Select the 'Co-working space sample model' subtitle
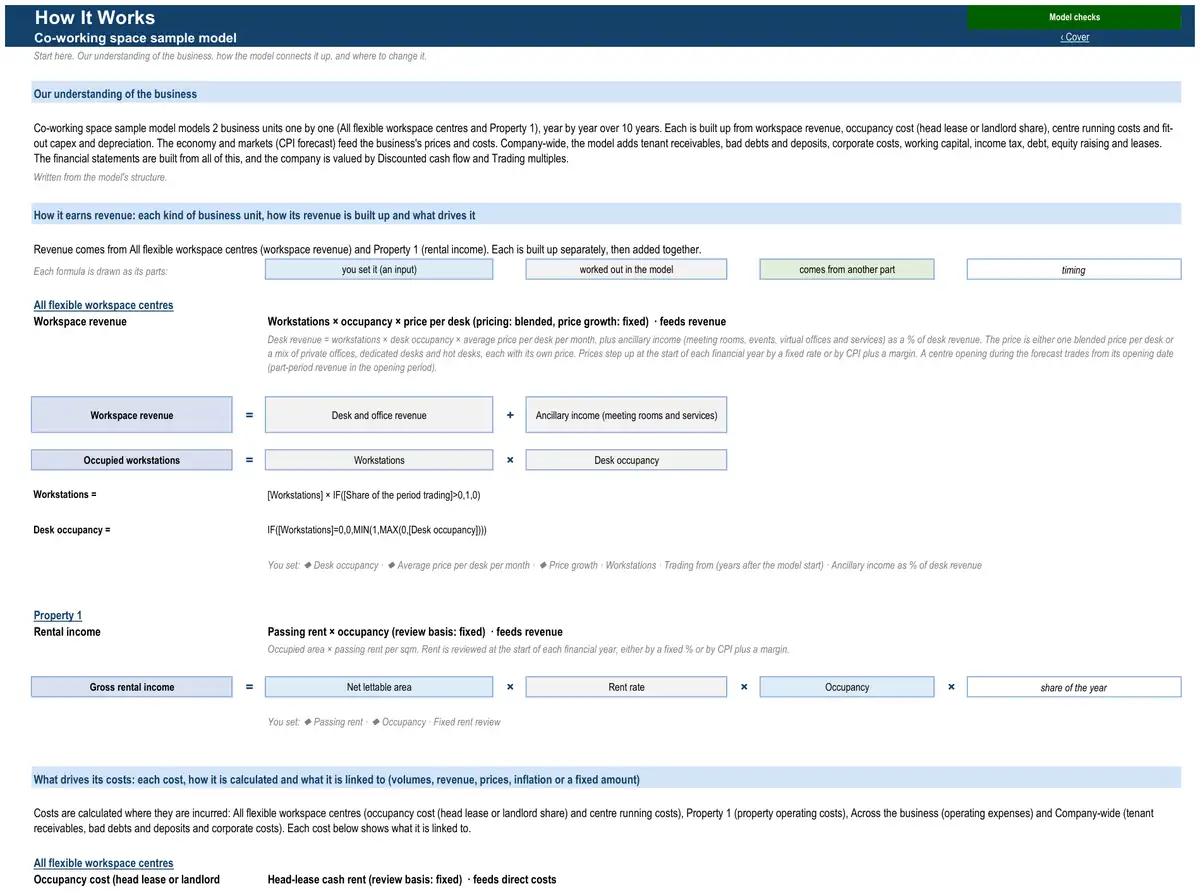 pos(135,38)
